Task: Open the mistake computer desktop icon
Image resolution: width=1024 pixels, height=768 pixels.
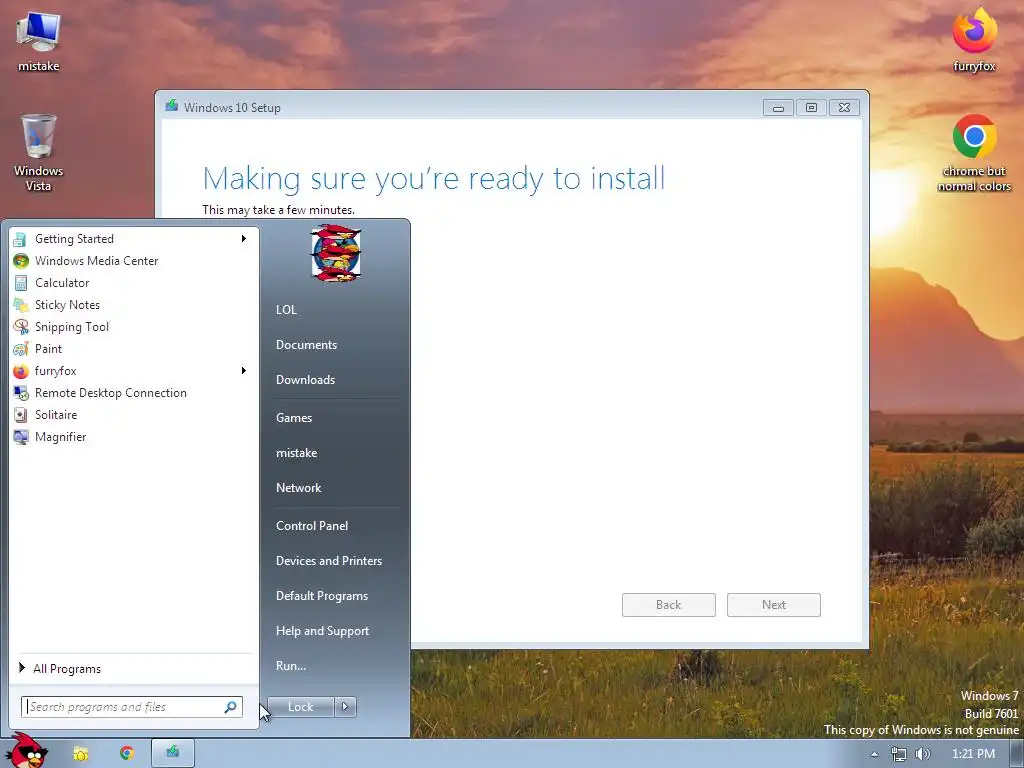Action: tap(39, 41)
